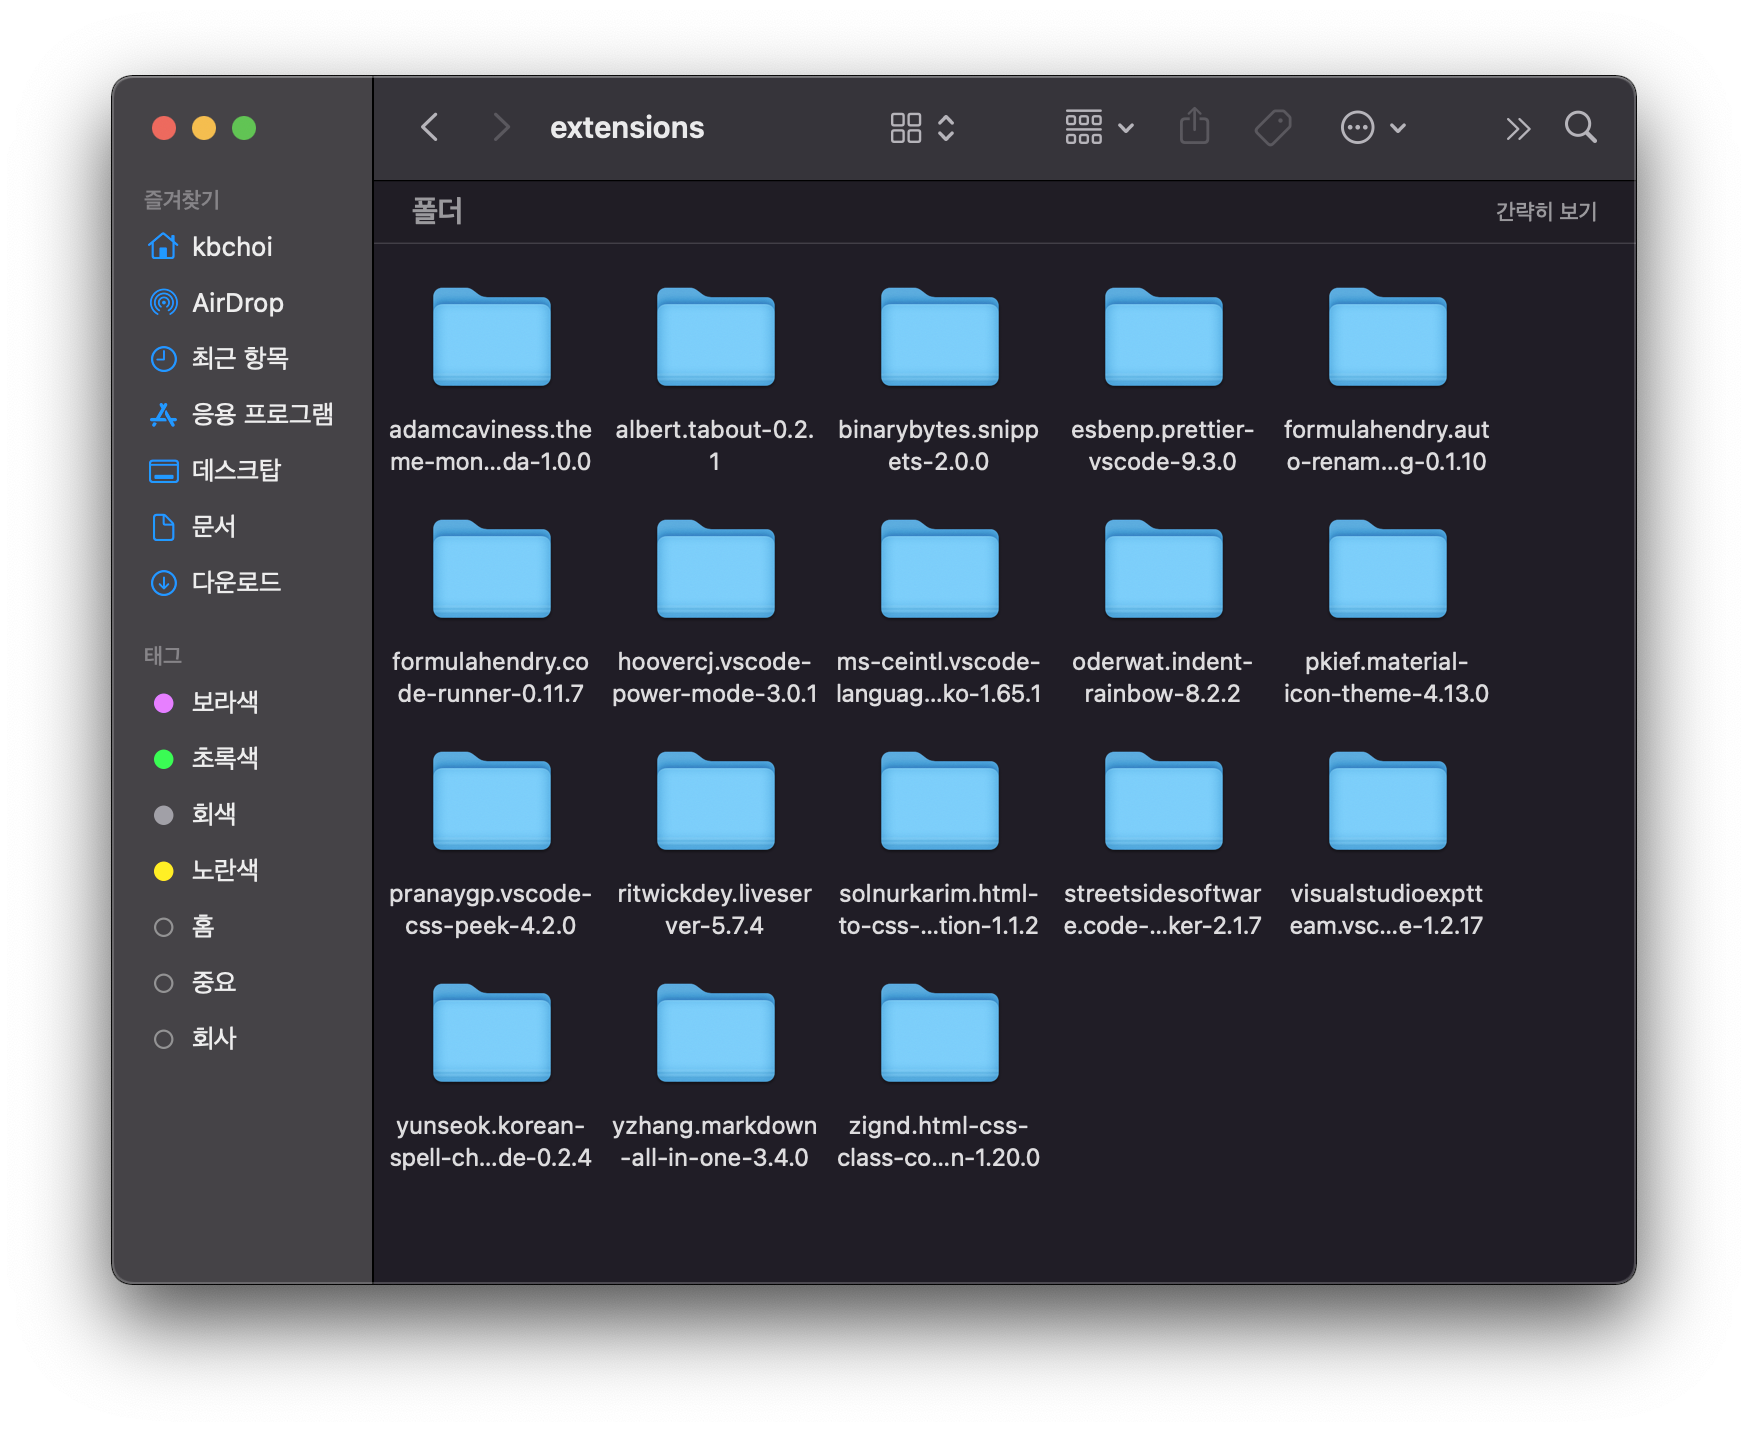Screen dimensions: 1748x1432
Task: Click the Share icon in the toolbar
Action: pos(1194,127)
